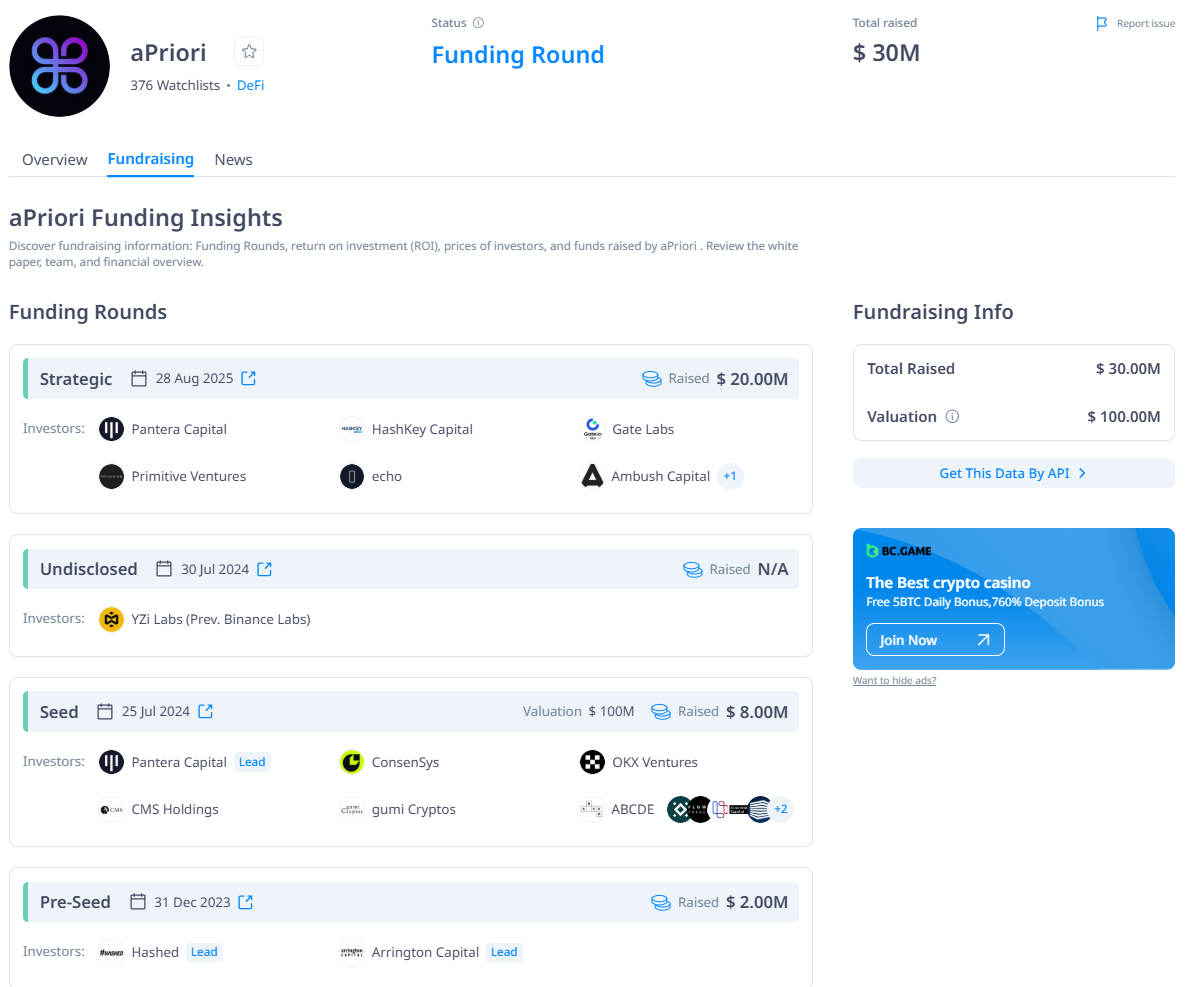Switch to the Overview tab
This screenshot has height=987, width=1199.
point(55,160)
